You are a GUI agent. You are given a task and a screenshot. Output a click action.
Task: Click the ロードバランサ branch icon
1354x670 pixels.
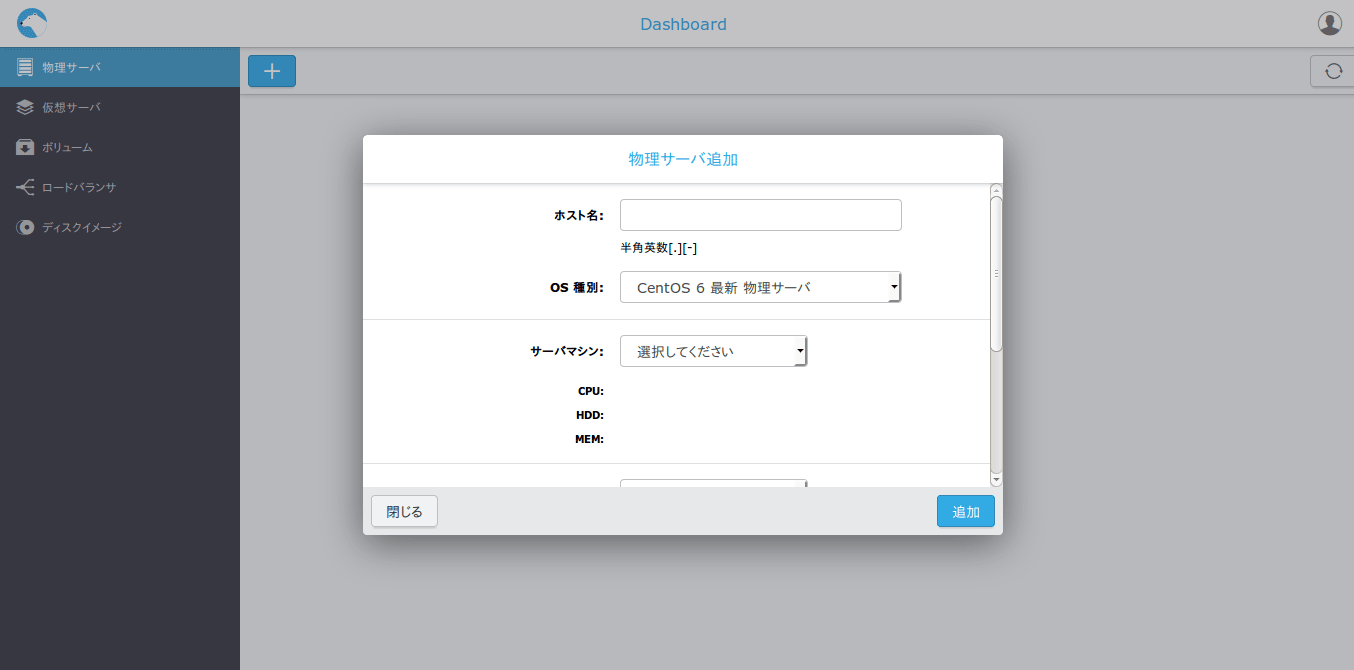tap(25, 187)
